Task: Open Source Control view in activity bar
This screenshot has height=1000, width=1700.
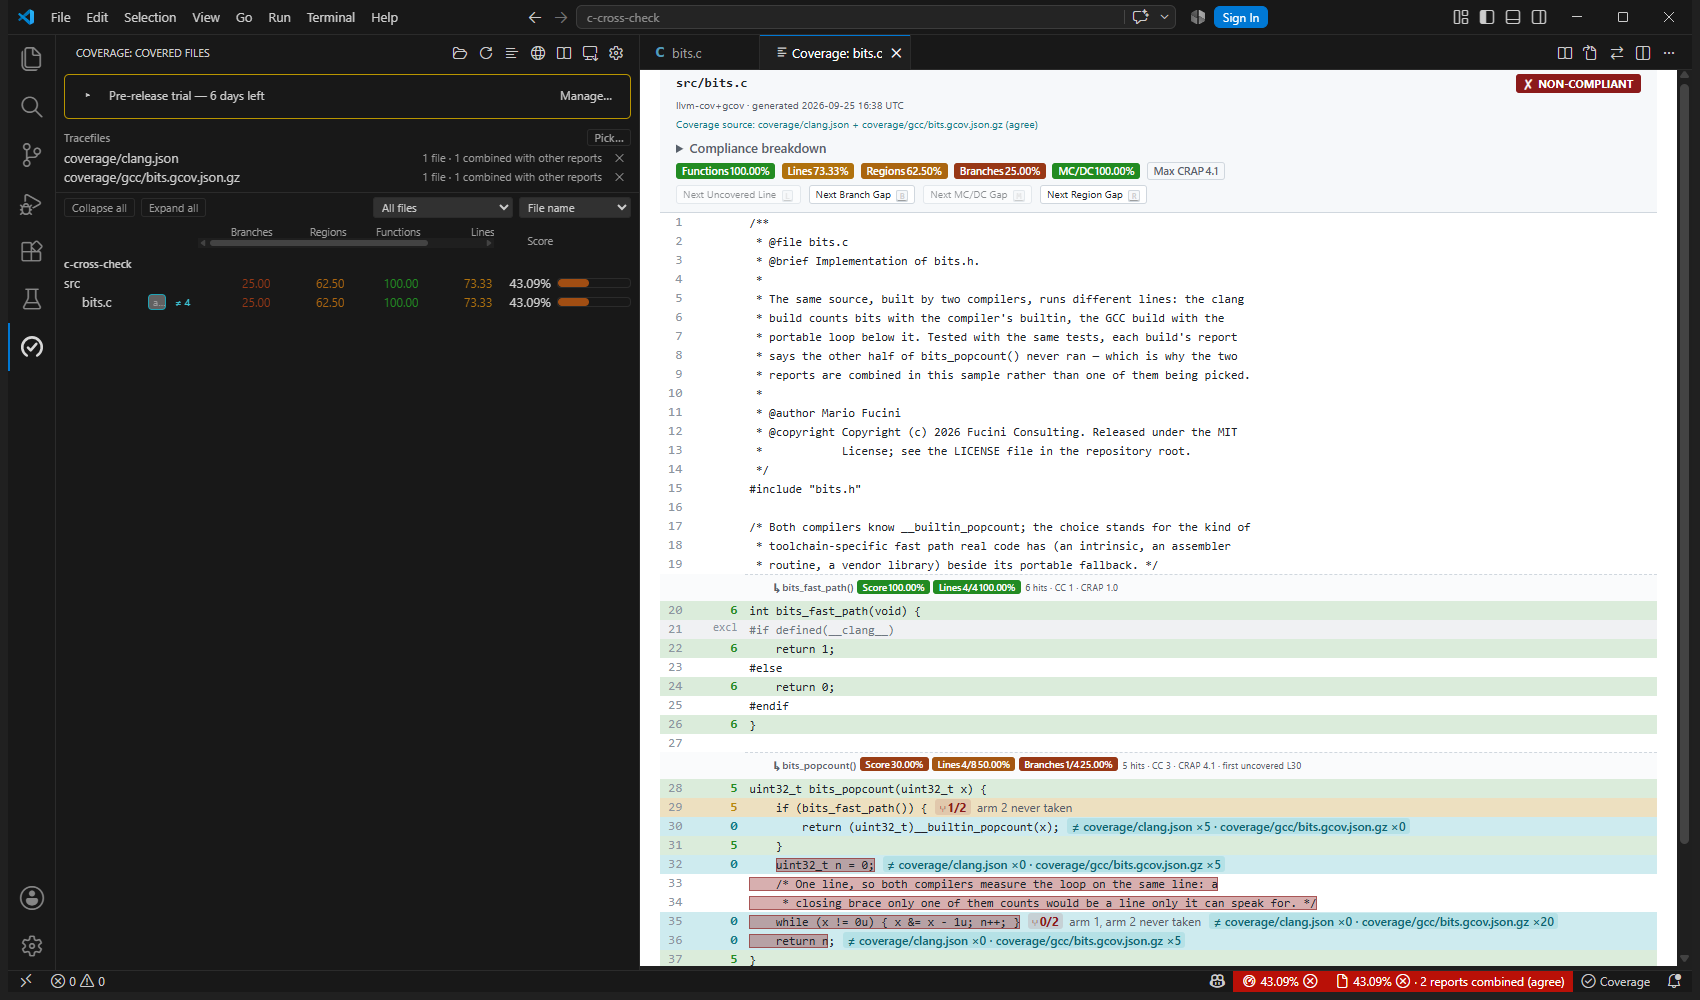Action: pos(31,155)
